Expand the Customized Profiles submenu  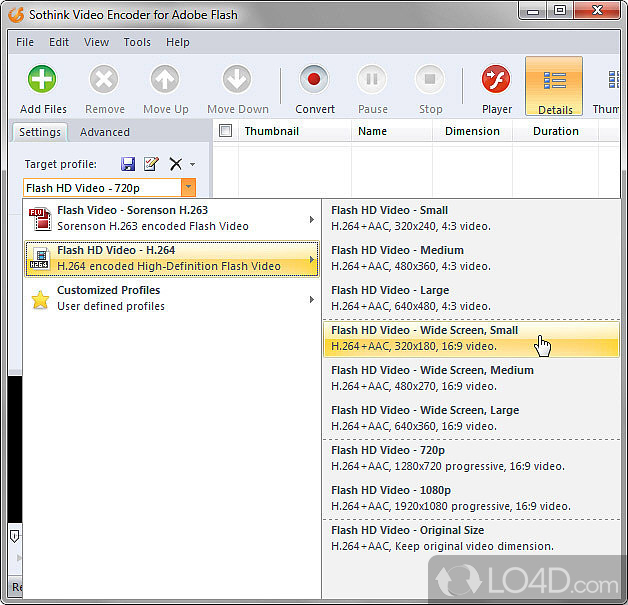[171, 298]
